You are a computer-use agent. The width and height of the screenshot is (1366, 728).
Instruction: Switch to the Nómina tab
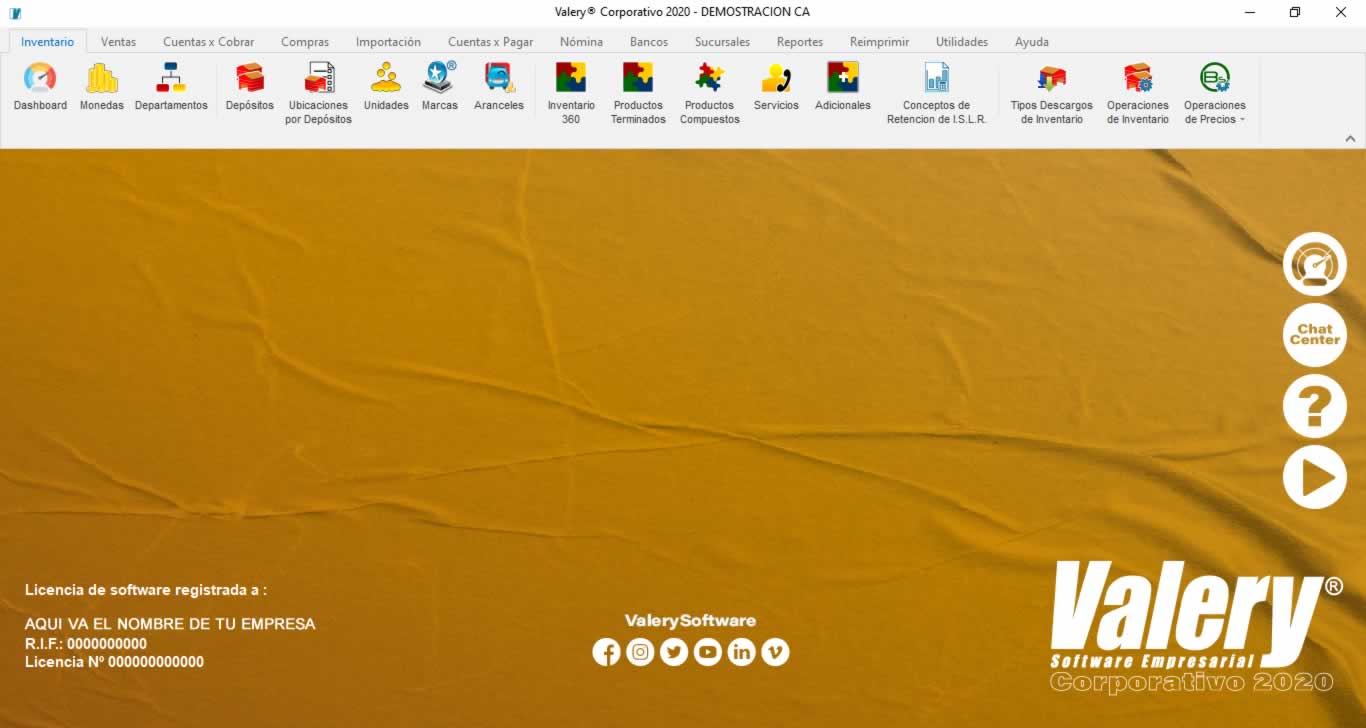tap(581, 42)
